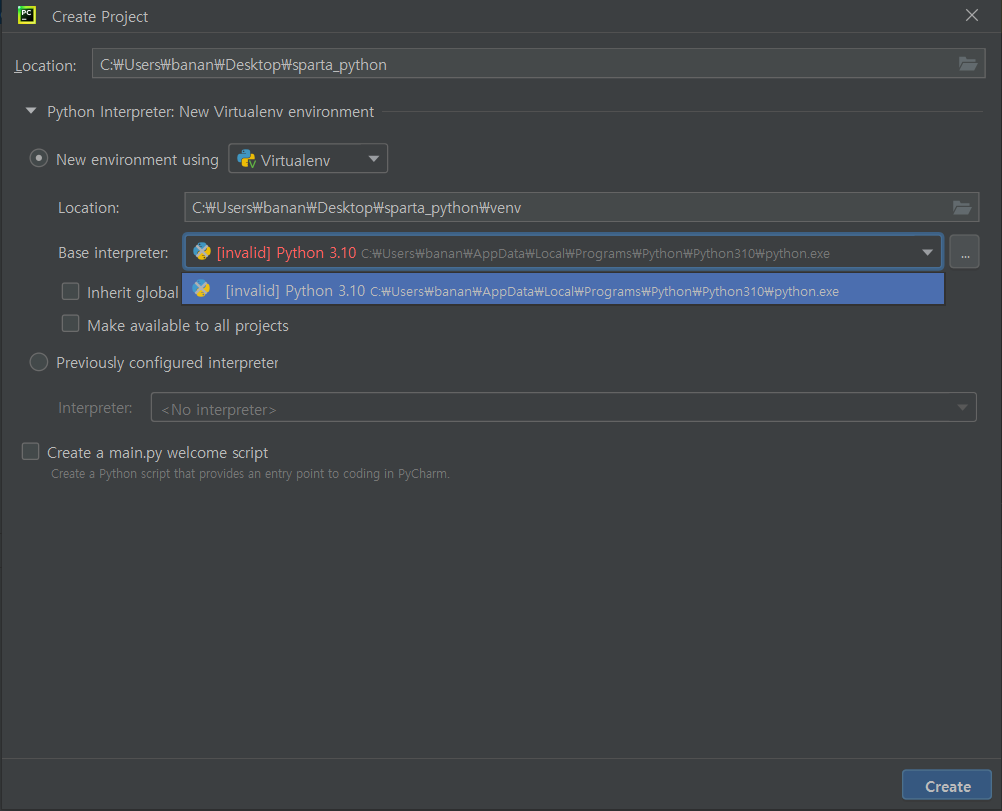
Task: Select Previously configured interpreter radio button
Action: [x=39, y=362]
